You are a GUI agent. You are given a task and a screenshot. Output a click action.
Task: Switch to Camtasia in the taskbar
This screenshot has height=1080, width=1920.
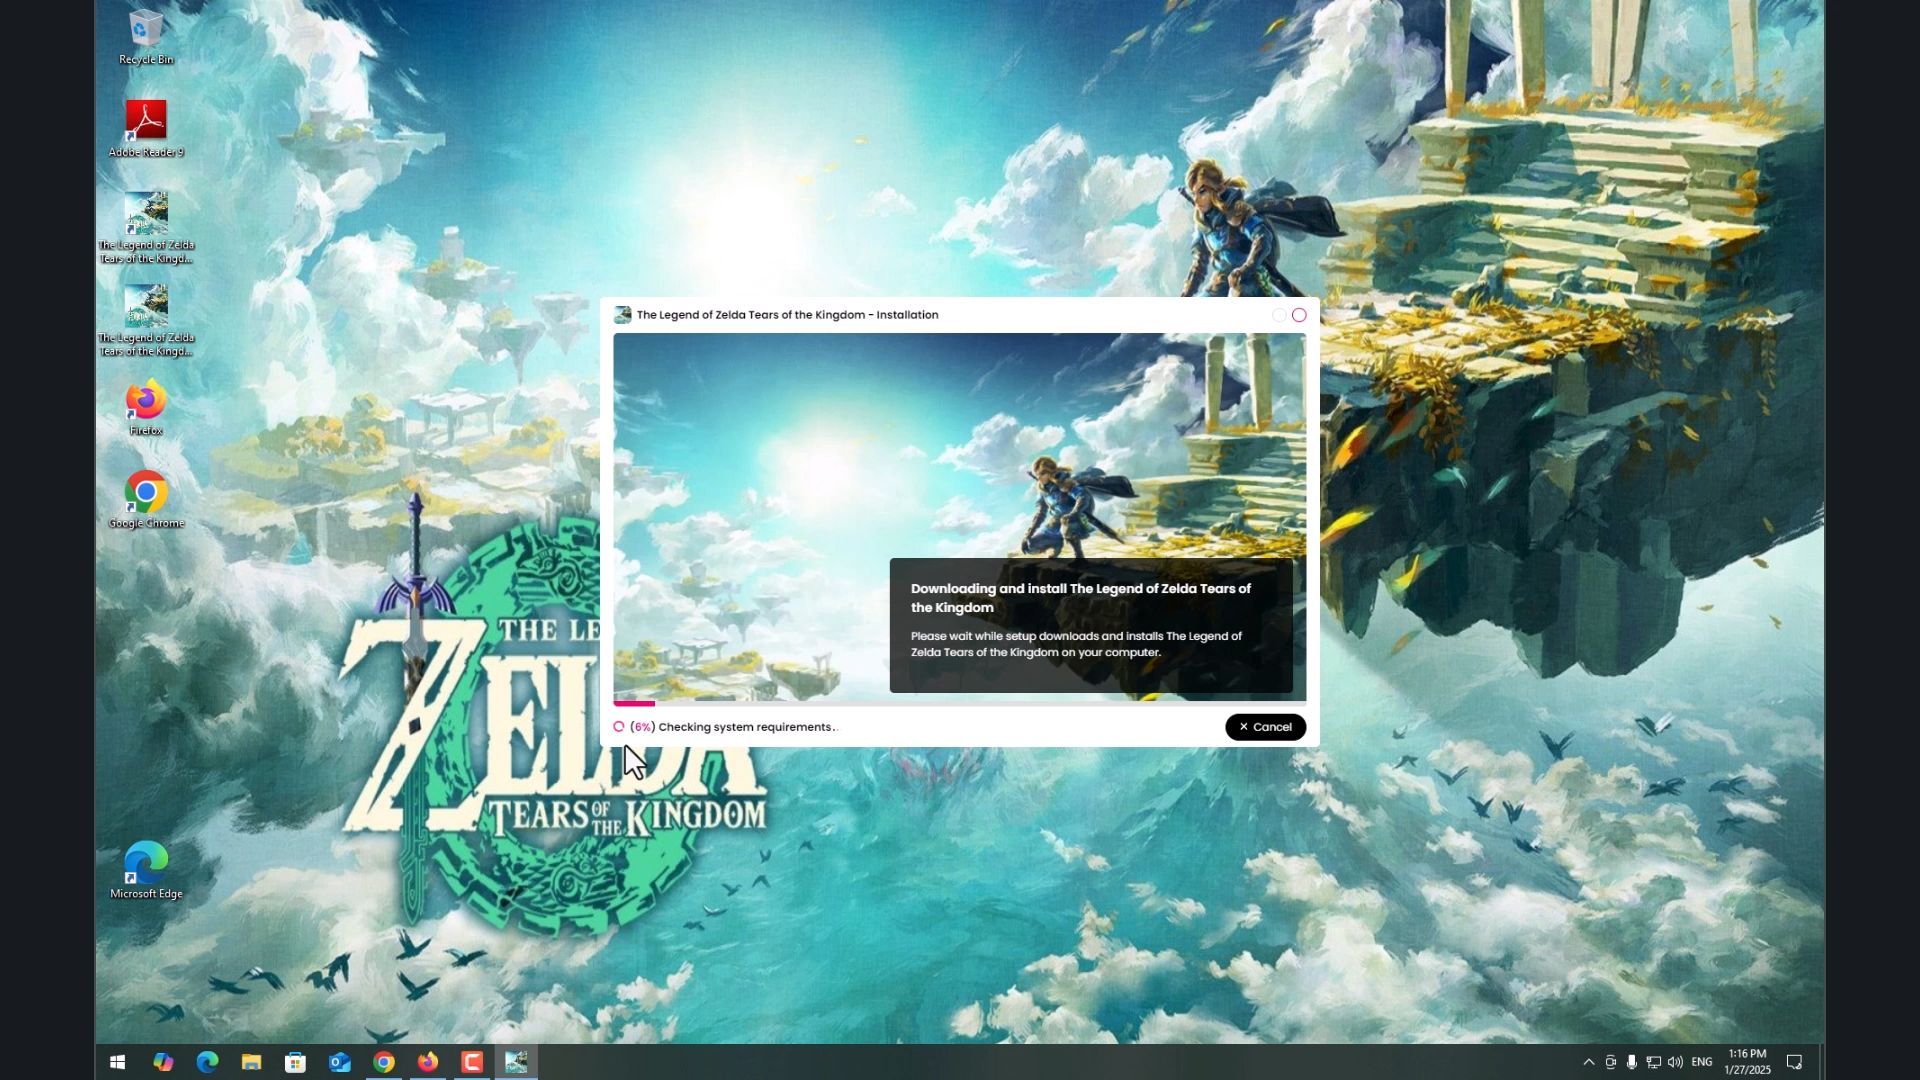click(472, 1062)
